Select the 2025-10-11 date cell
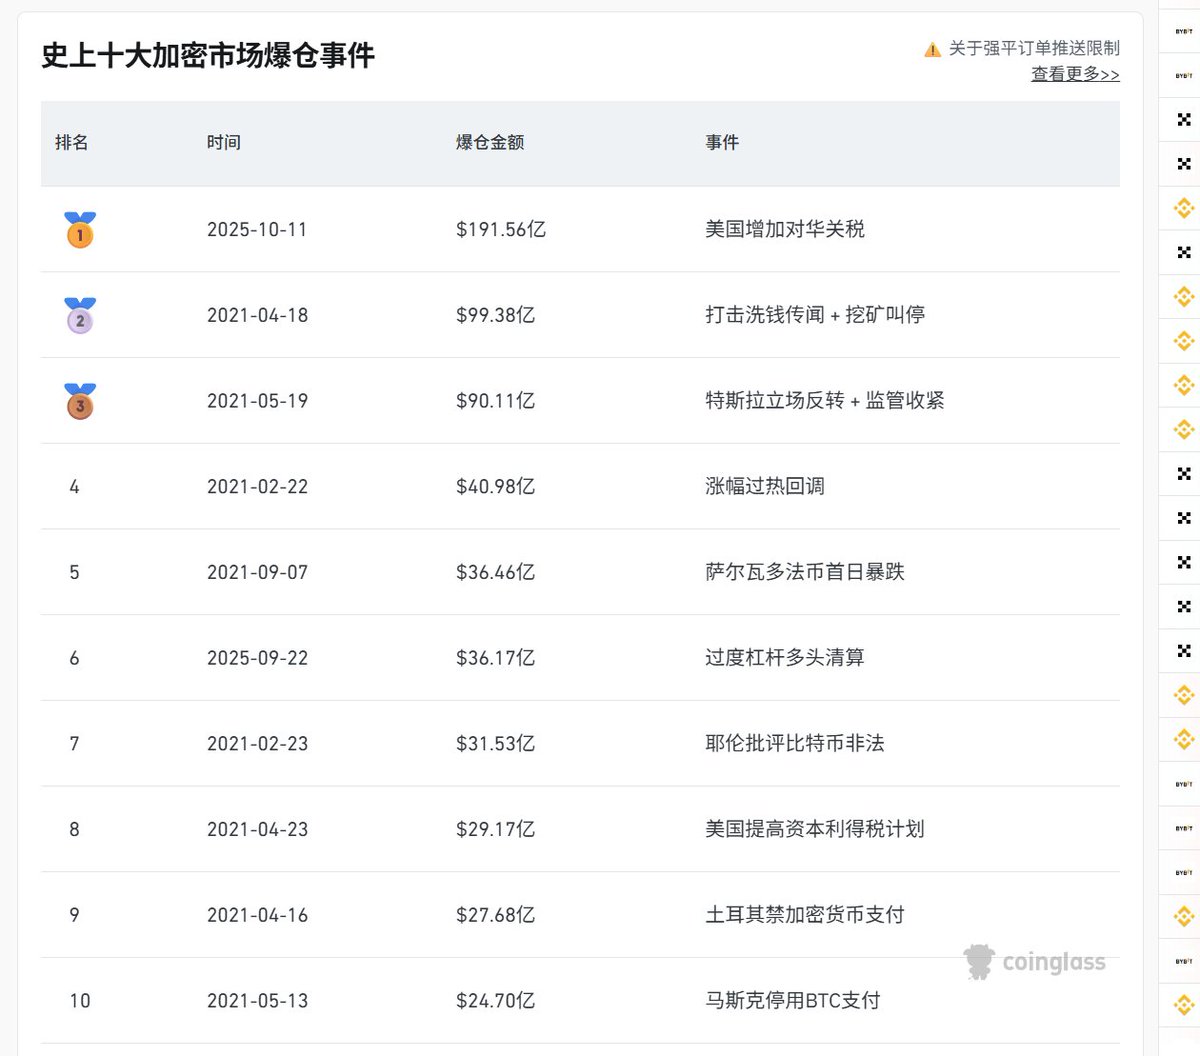Image resolution: width=1200 pixels, height=1056 pixels. coord(257,230)
